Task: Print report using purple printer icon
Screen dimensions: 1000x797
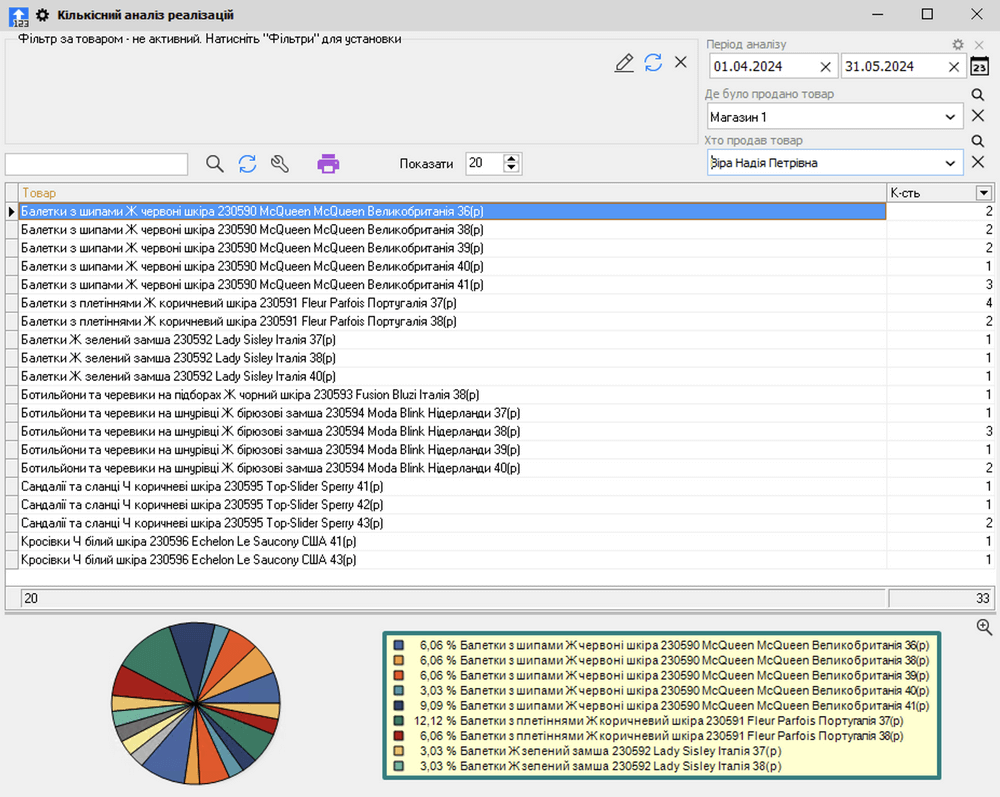Action: (328, 164)
